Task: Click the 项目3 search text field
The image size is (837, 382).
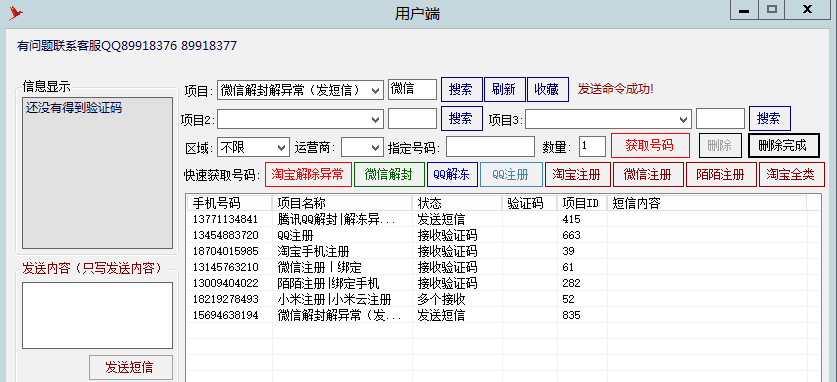Action: pyautogui.click(x=720, y=118)
